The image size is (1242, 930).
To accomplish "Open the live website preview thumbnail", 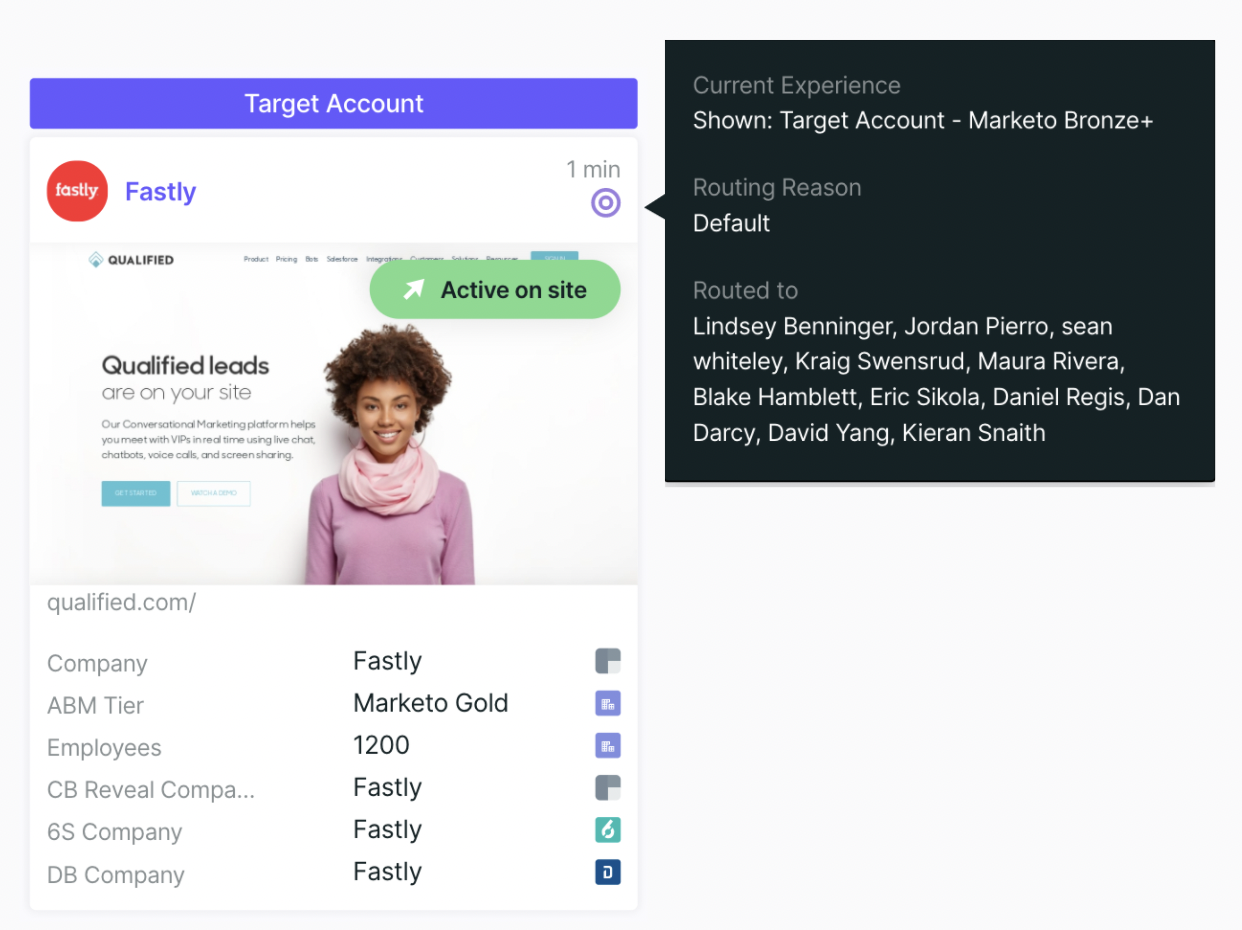I will coord(333,413).
